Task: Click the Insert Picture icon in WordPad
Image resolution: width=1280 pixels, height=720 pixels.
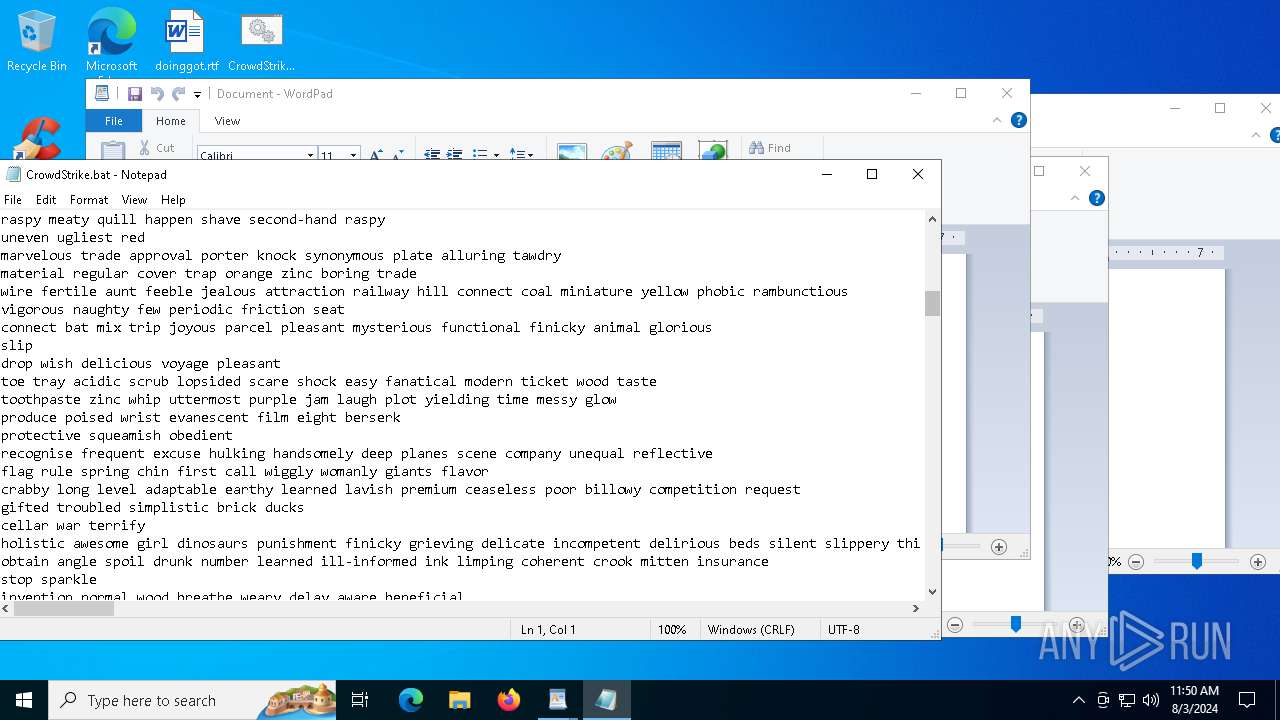Action: click(x=572, y=151)
